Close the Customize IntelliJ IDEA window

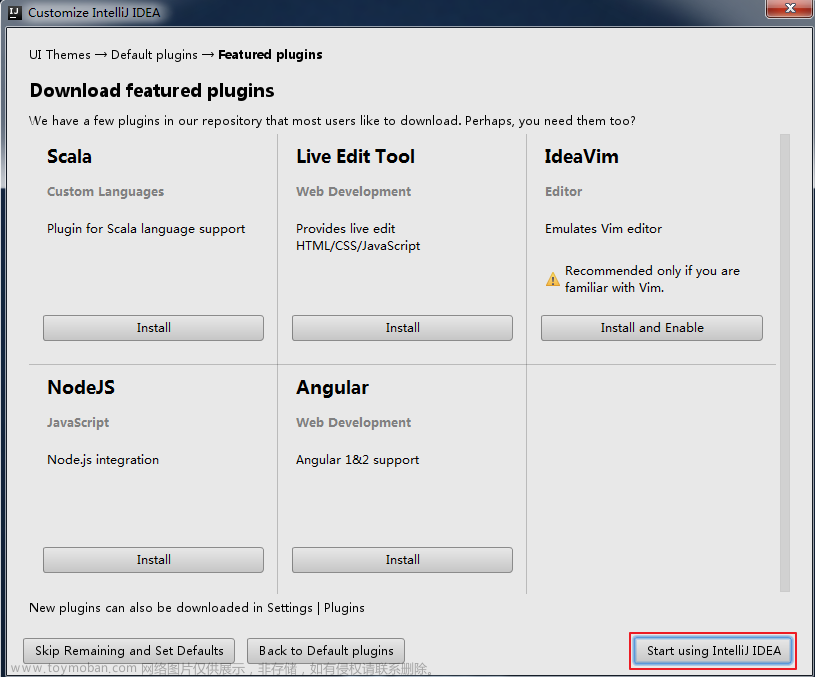pos(790,8)
